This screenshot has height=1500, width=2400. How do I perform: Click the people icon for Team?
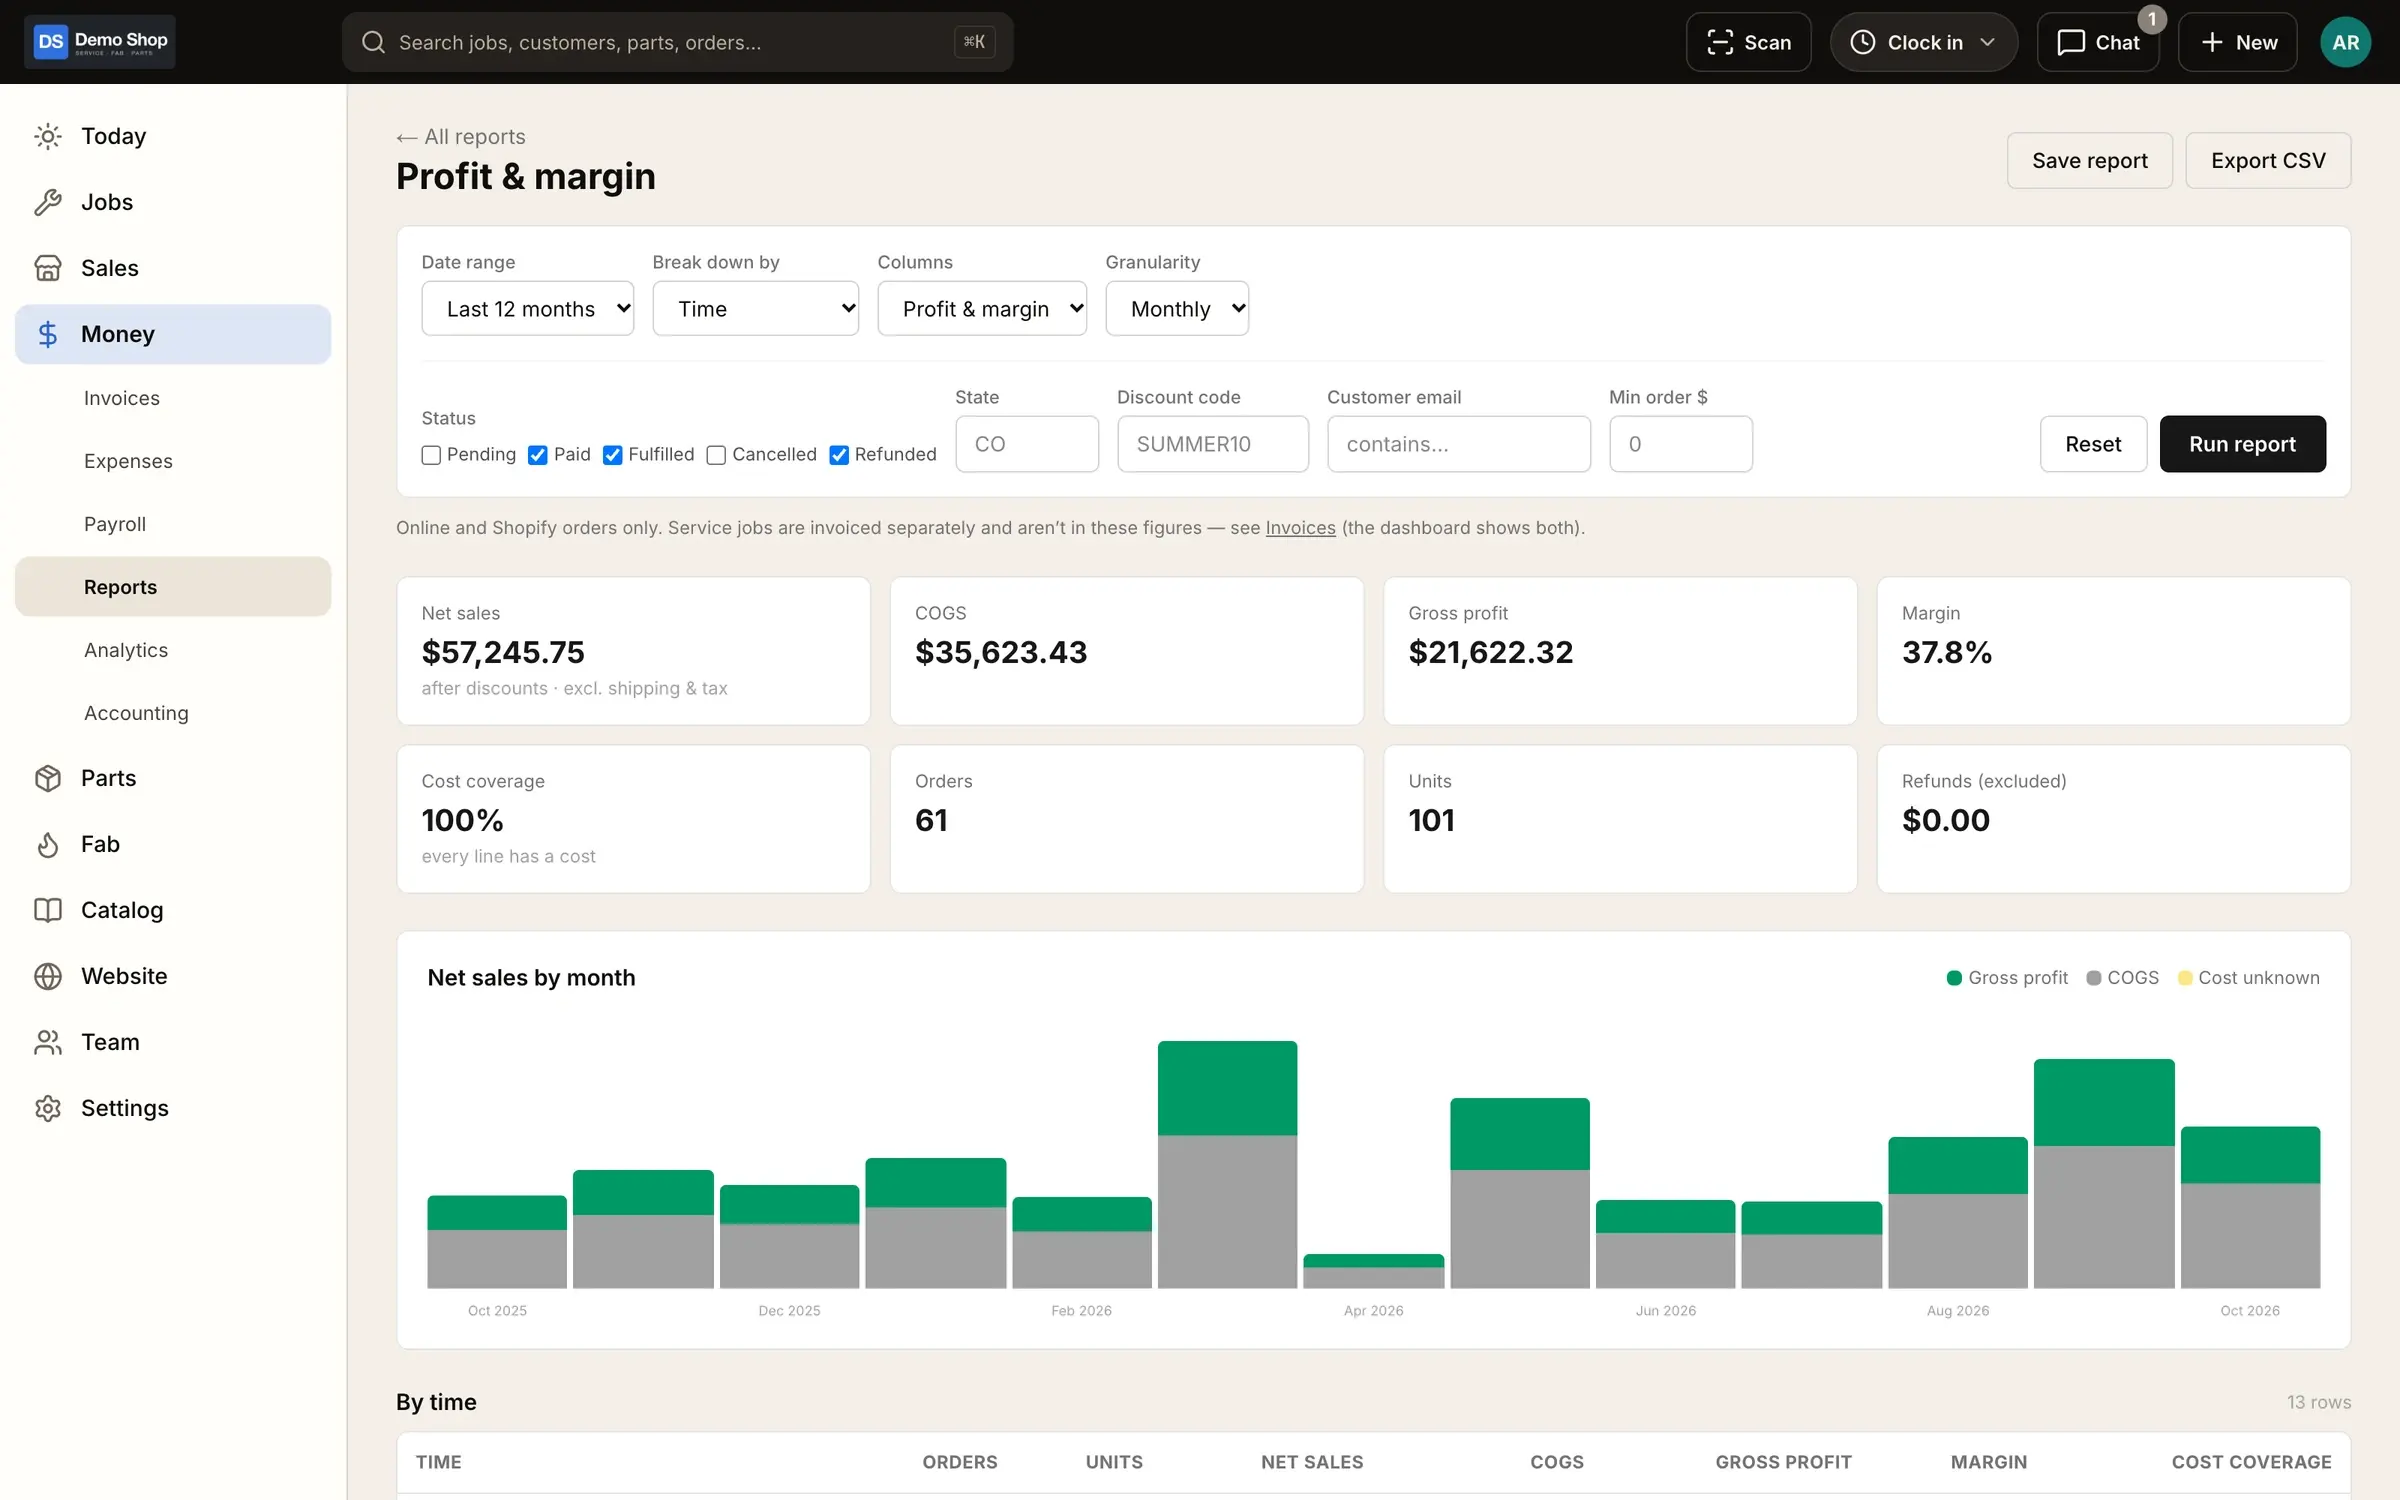tap(48, 1042)
